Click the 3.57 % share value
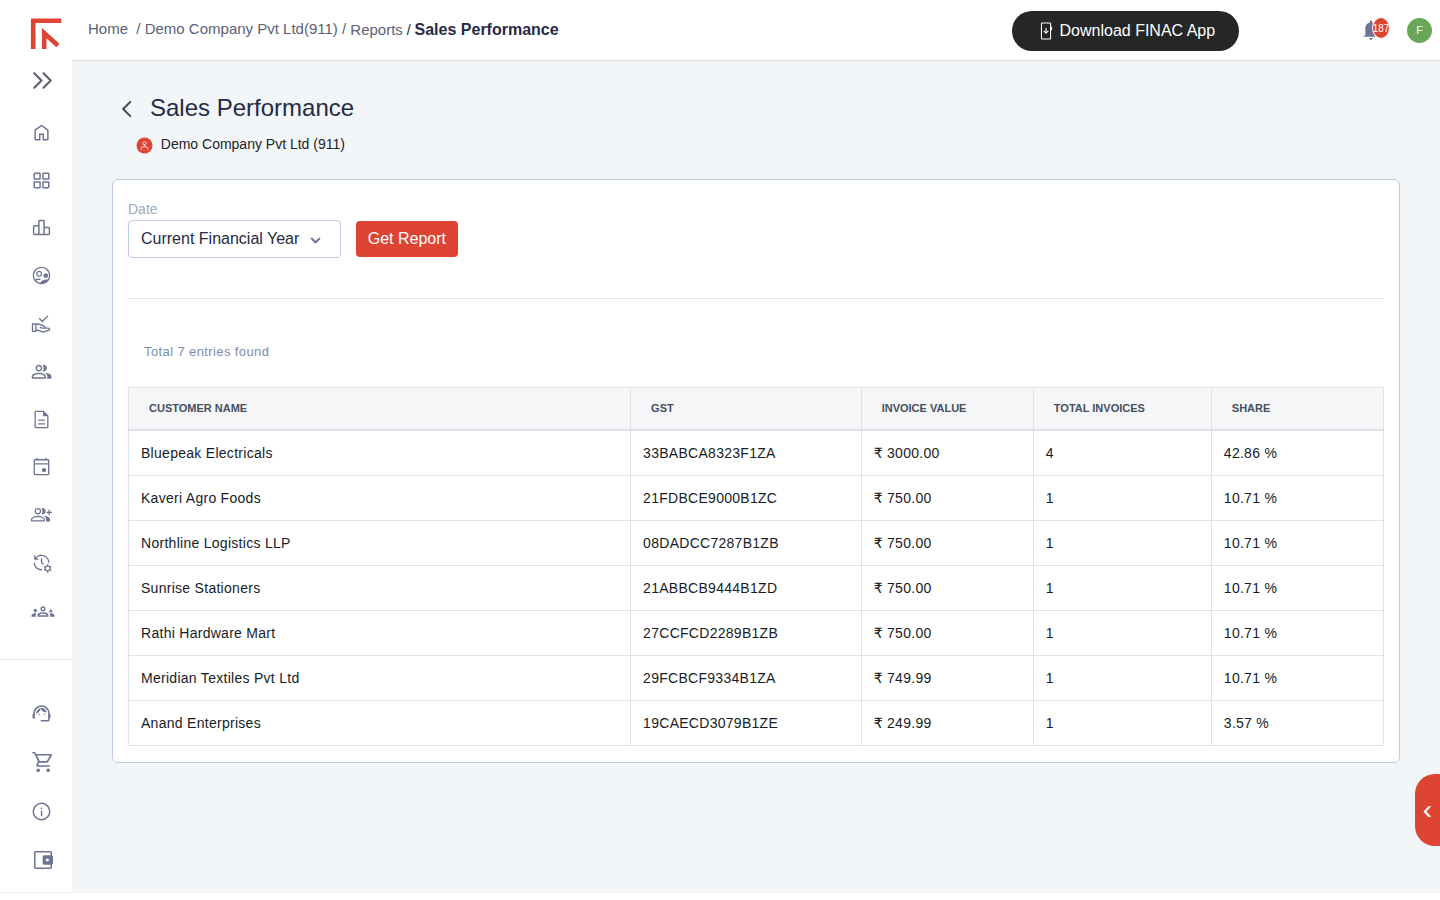The height and width of the screenshot is (900, 1440). (x=1246, y=723)
